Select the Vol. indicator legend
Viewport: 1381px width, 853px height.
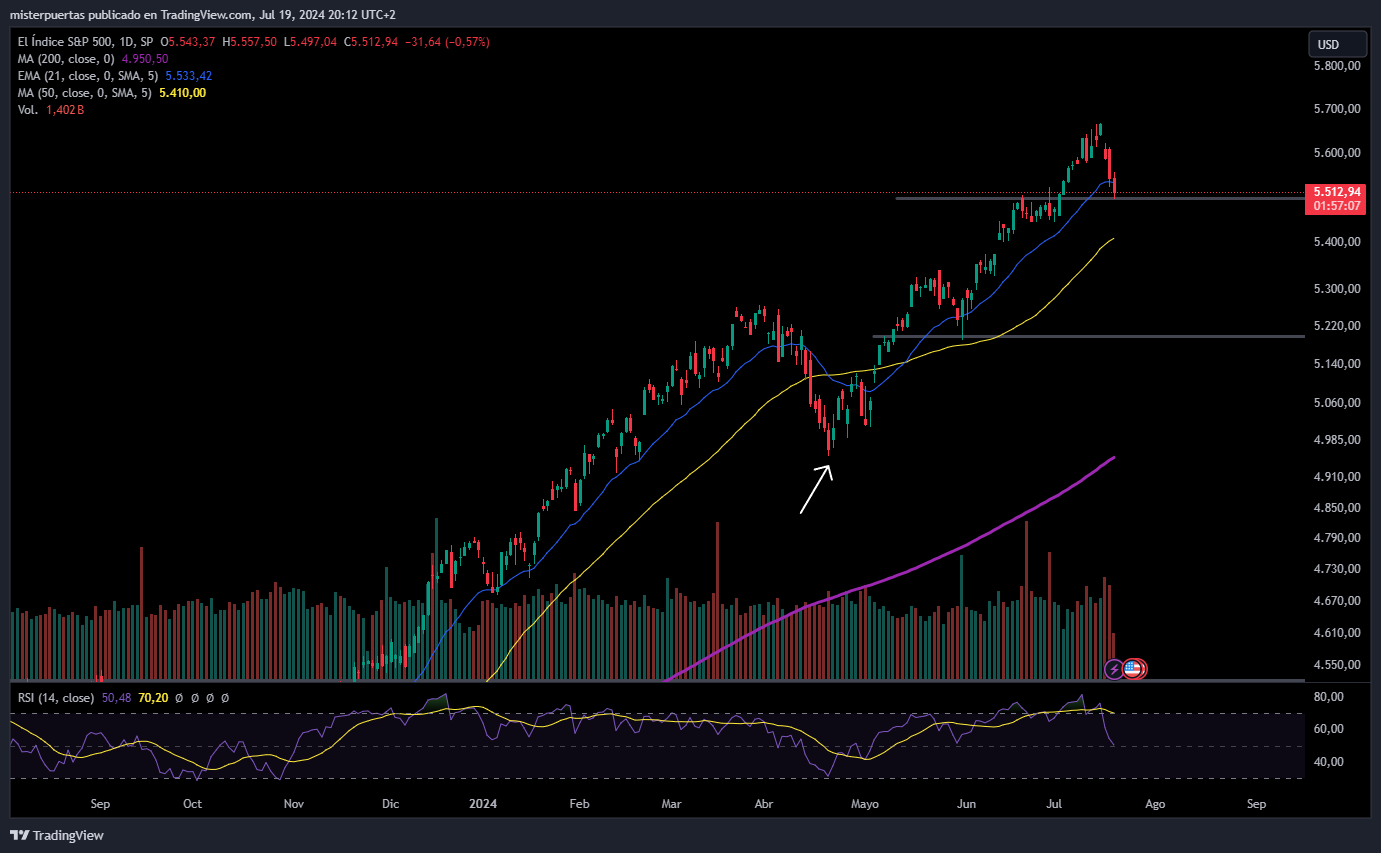[28, 110]
